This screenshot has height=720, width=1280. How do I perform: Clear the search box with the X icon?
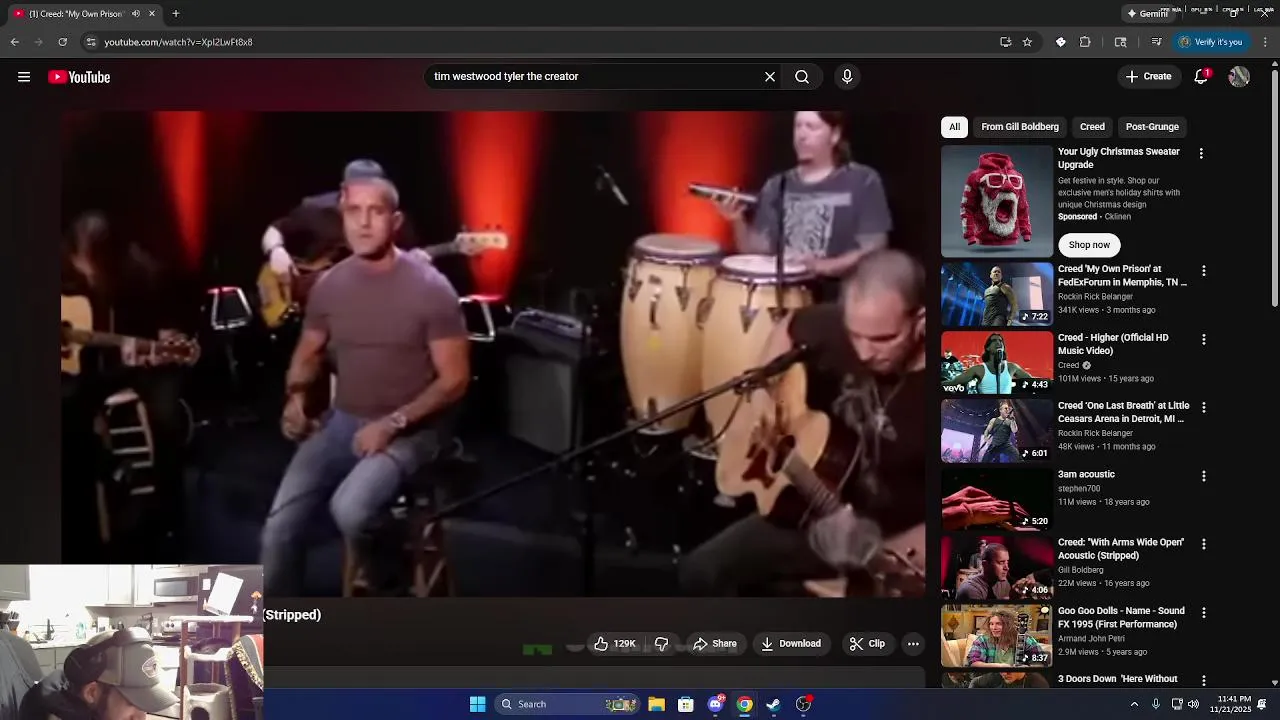770,77
